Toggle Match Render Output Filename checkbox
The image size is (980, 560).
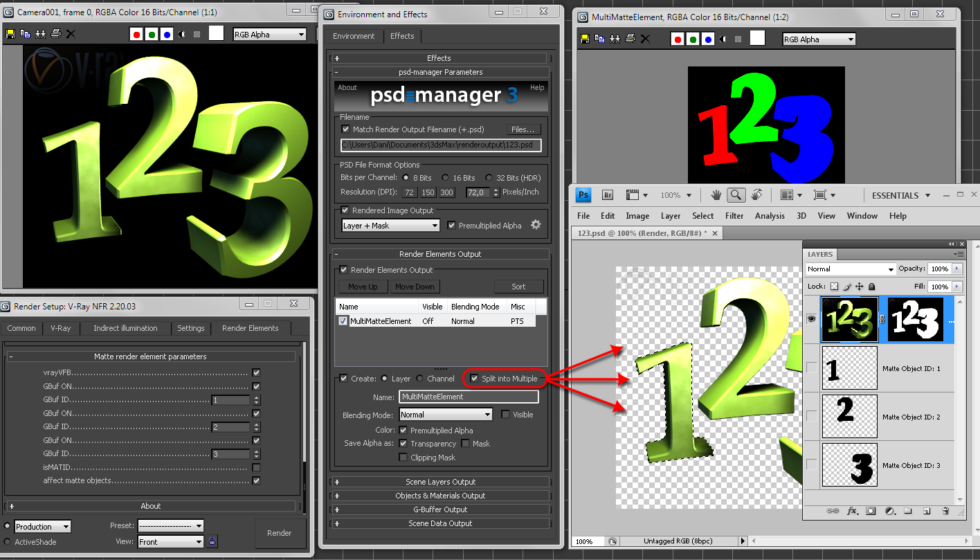pos(346,129)
